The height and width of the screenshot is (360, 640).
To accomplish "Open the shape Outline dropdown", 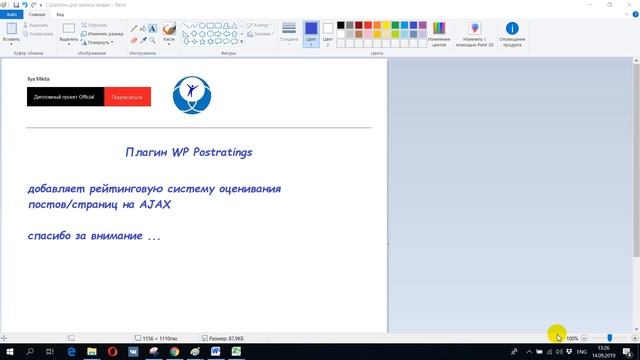I will [260, 25].
